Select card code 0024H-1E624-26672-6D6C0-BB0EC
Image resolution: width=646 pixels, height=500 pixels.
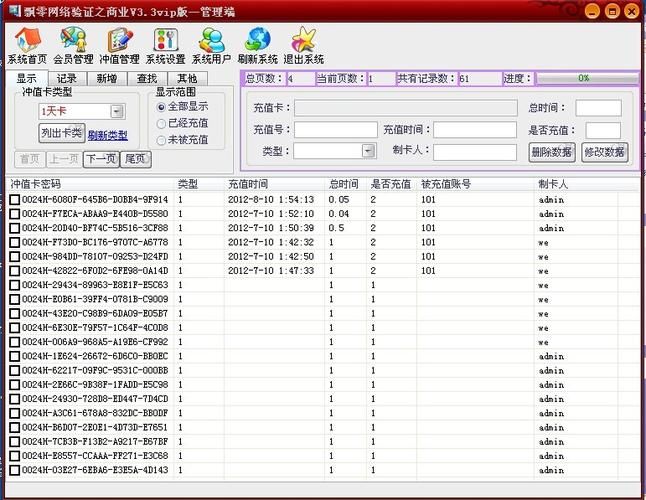click(x=95, y=356)
